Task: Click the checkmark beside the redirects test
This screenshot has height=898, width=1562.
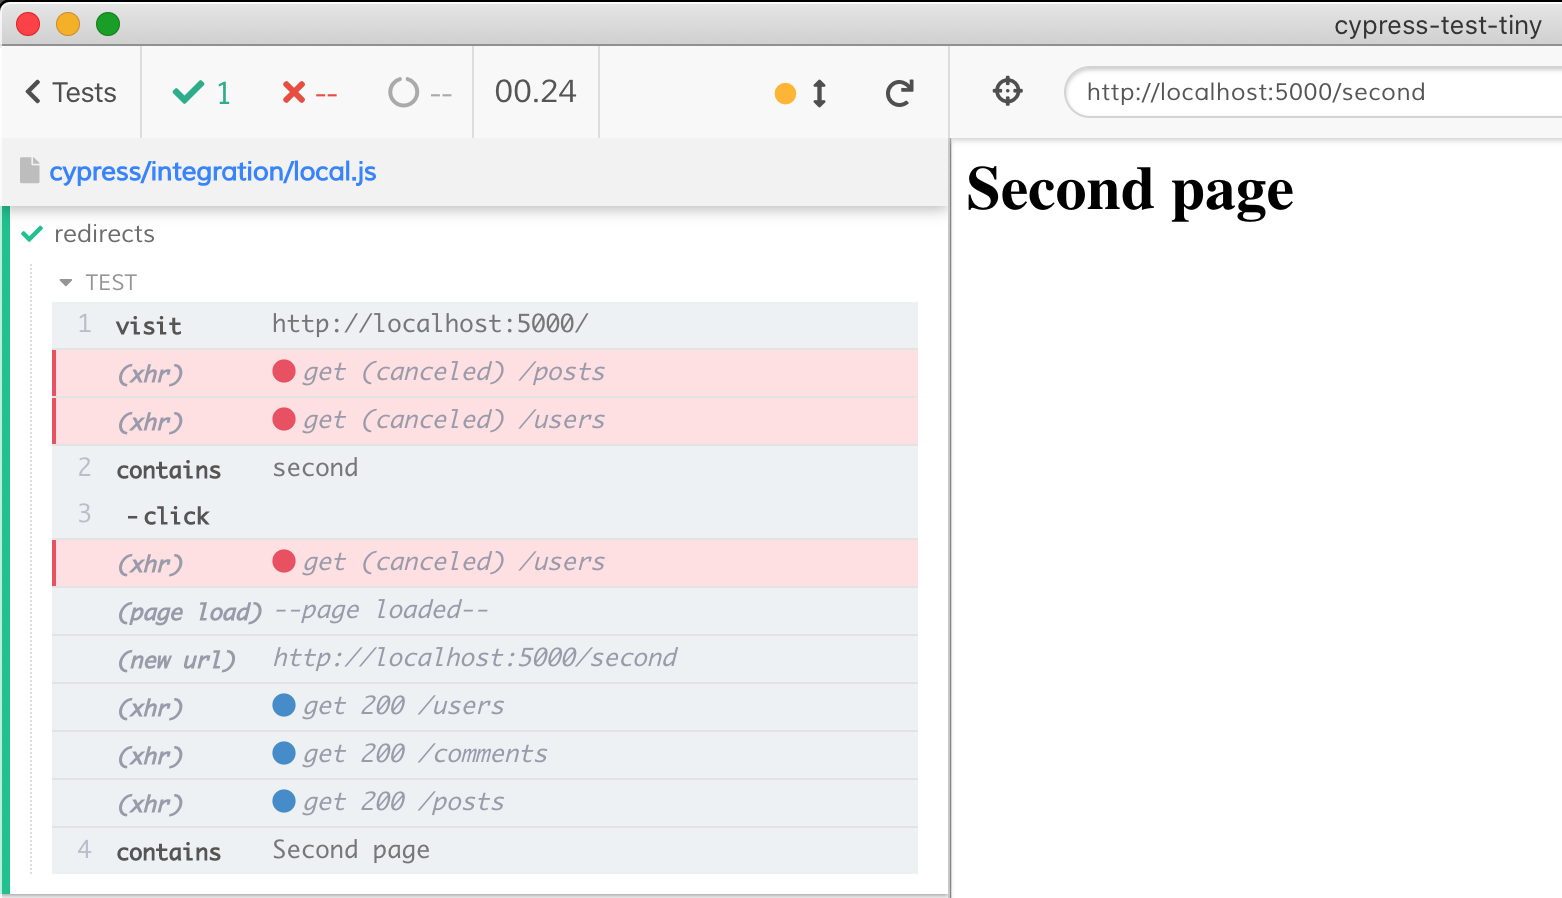Action: coord(31,233)
